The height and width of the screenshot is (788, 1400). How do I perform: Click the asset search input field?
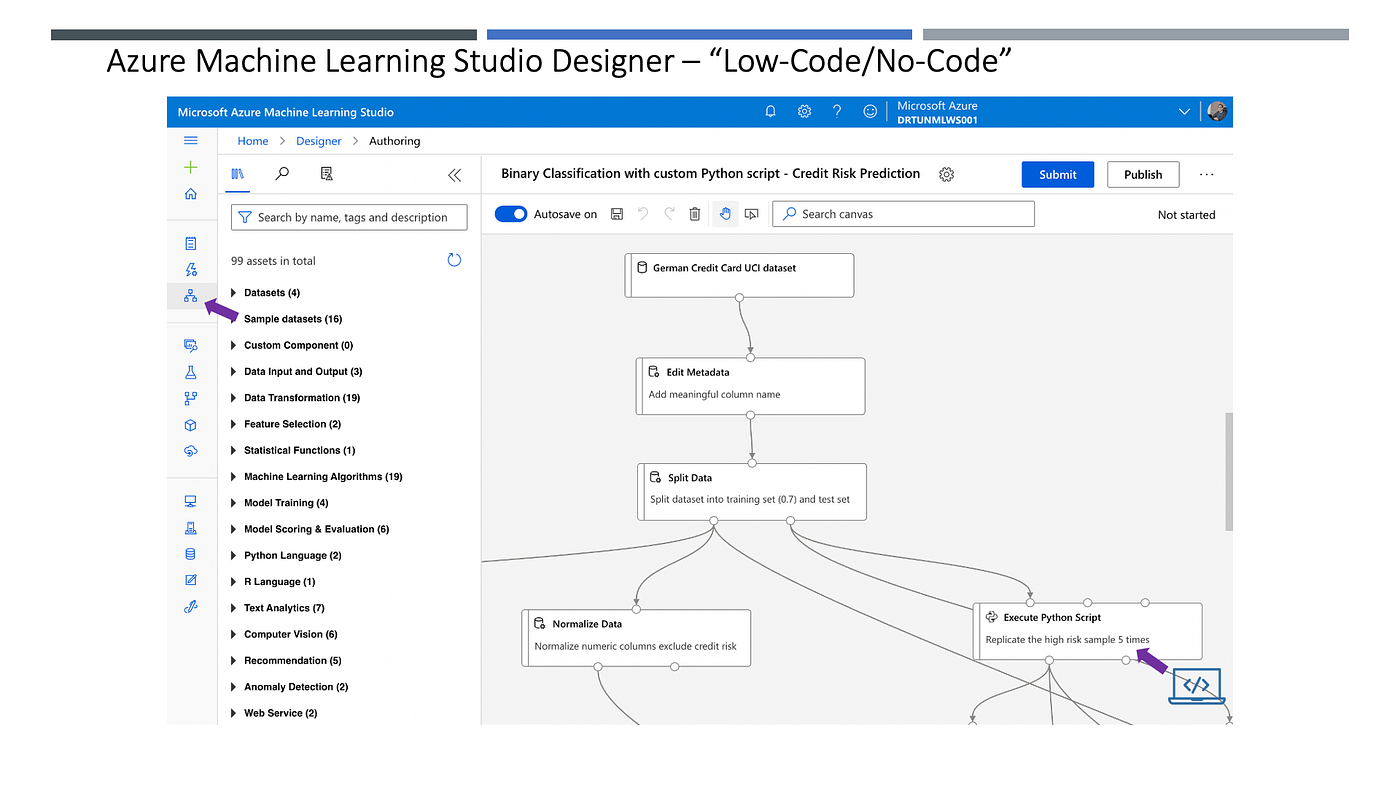click(x=349, y=217)
